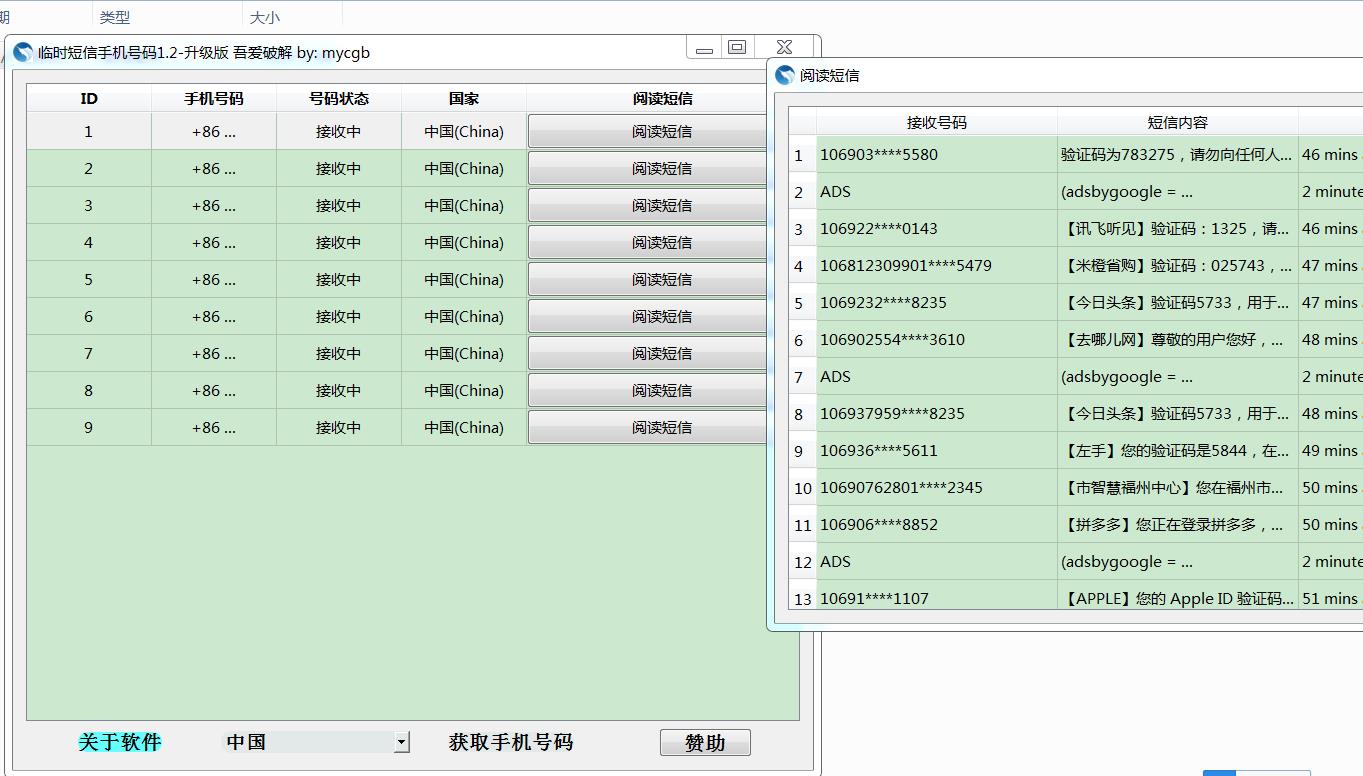Click the 【去哪儿网】 message content
Screen dimensions: 1363x776
(1177, 340)
